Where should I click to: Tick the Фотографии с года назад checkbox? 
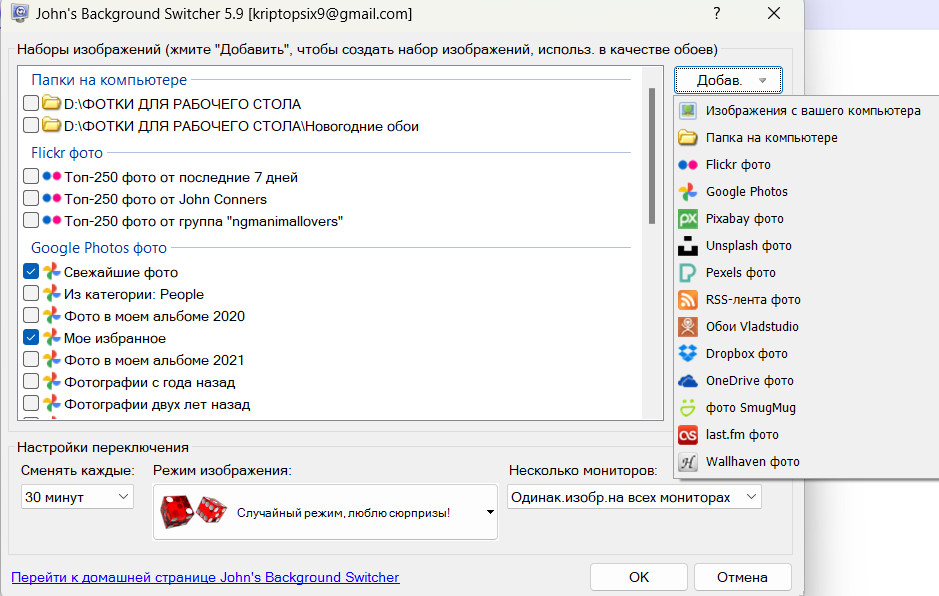coord(31,382)
